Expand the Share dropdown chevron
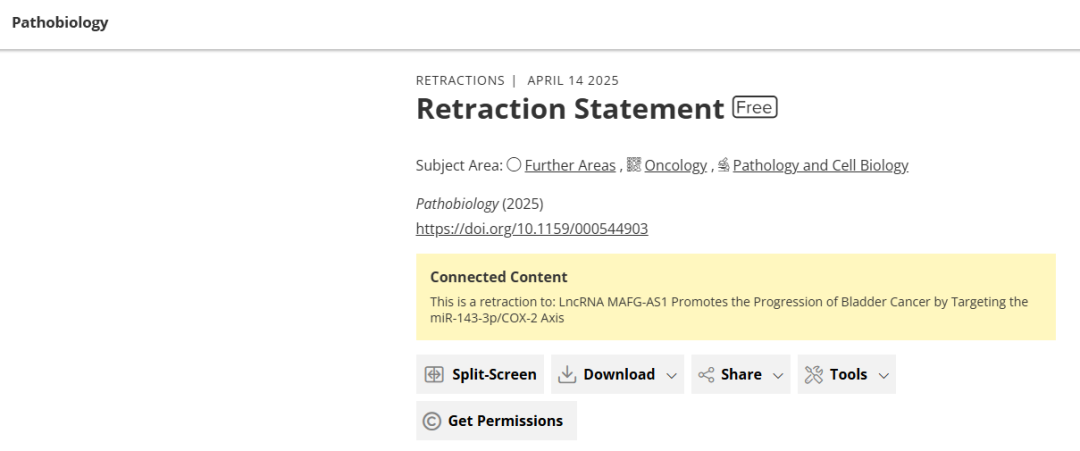This screenshot has width=1080, height=451. tap(778, 375)
